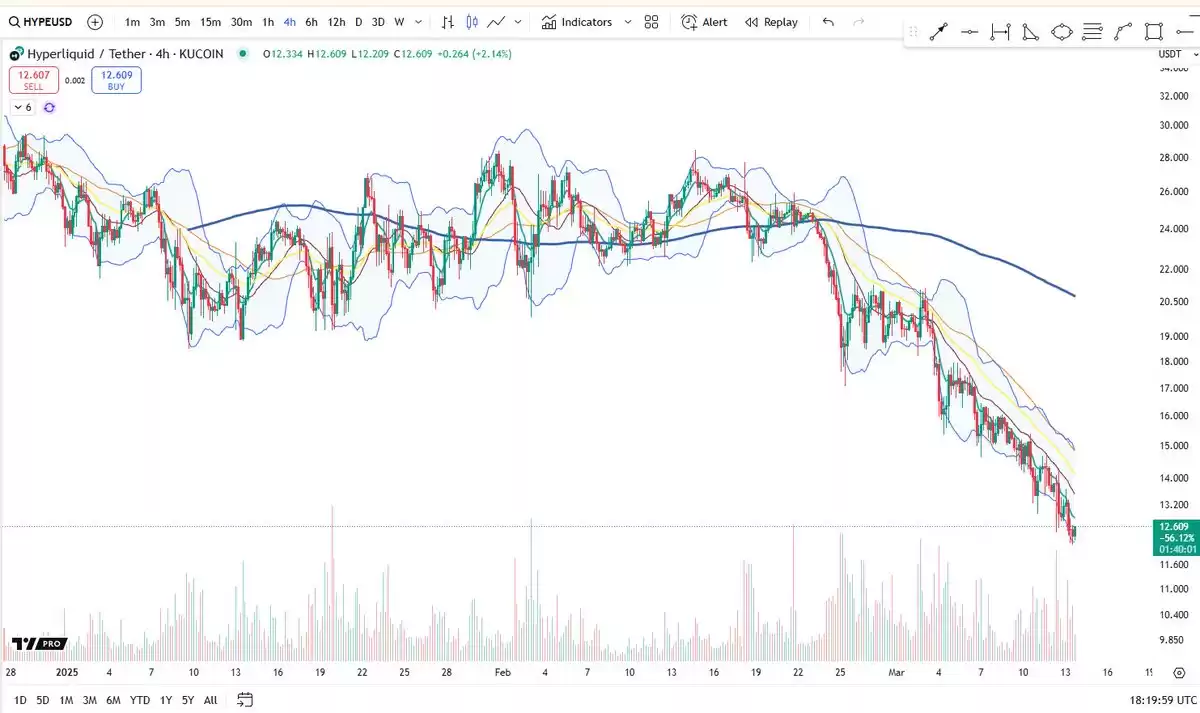
Task: Switch to 3m timeframe
Action: pos(157,21)
